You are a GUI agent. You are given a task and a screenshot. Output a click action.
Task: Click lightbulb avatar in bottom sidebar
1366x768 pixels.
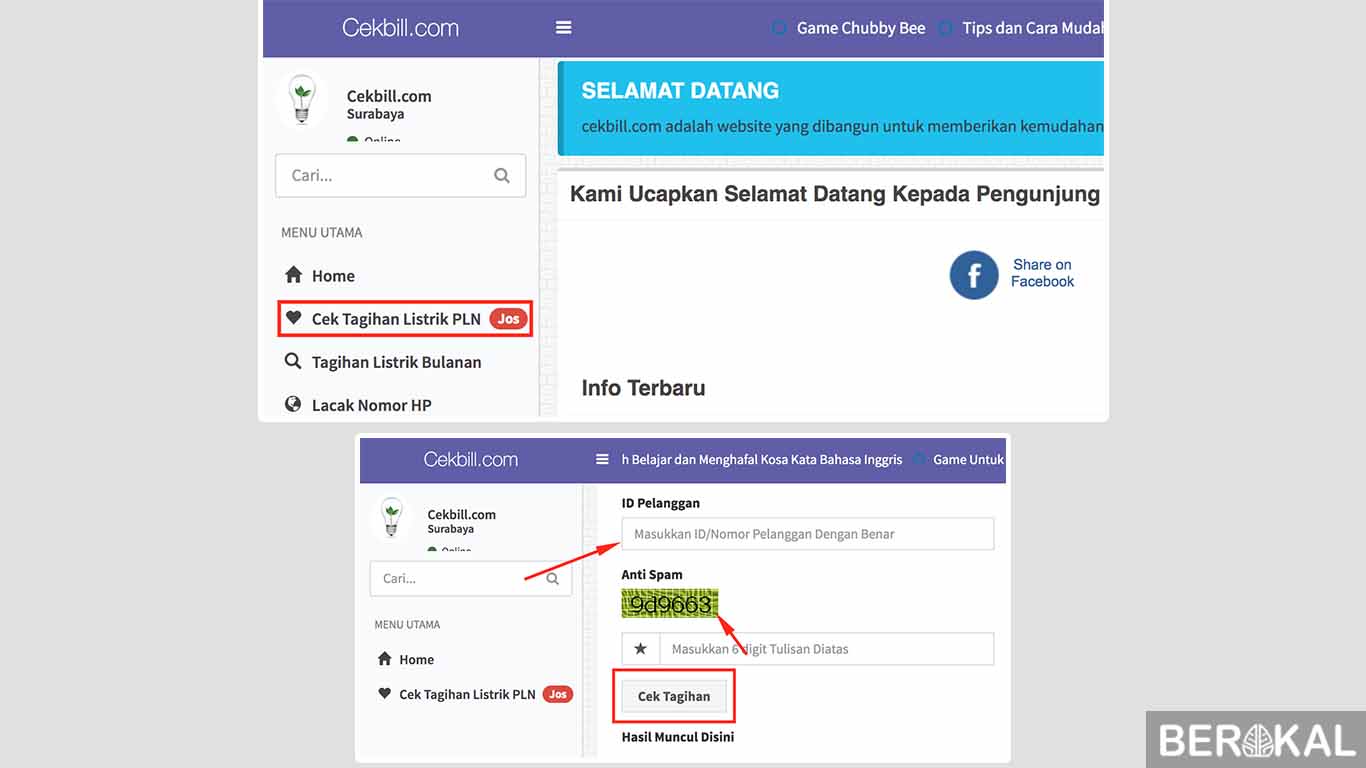click(x=392, y=519)
